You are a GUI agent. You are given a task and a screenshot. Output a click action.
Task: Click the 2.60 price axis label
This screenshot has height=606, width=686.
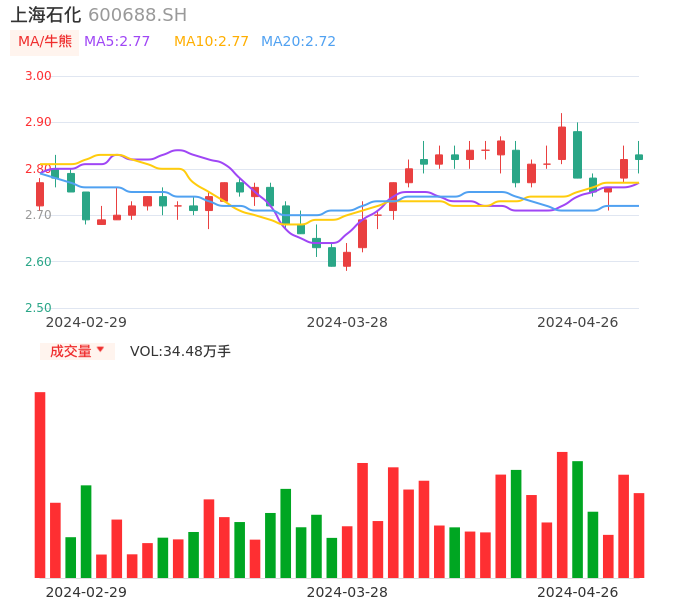pyautogui.click(x=38, y=262)
